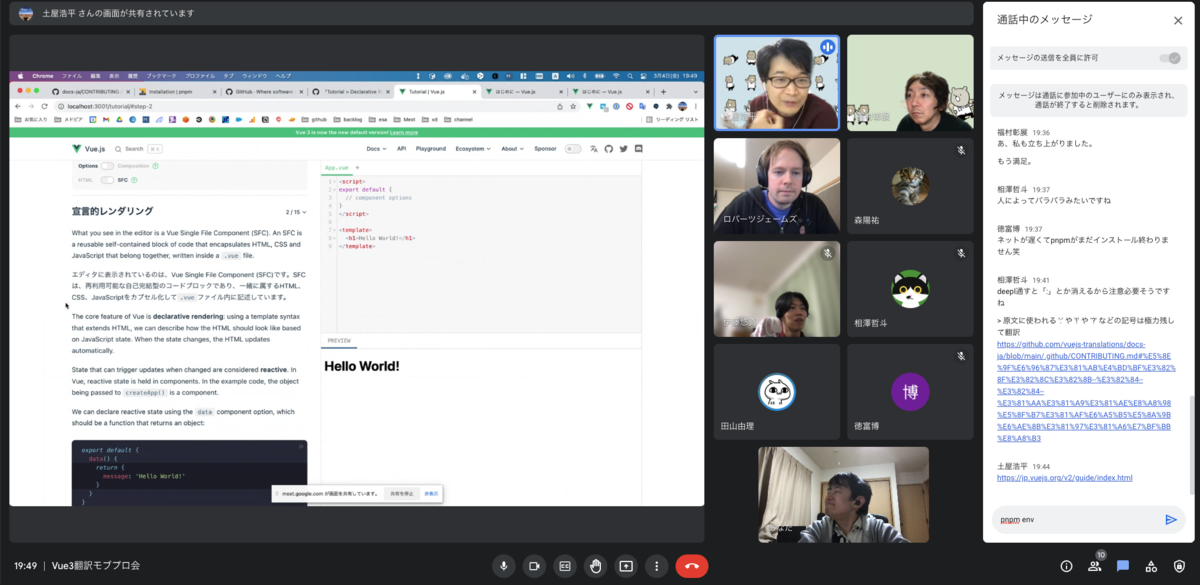This screenshot has height=585, width=1200.
Task: Click the present screen icon
Action: (627, 566)
